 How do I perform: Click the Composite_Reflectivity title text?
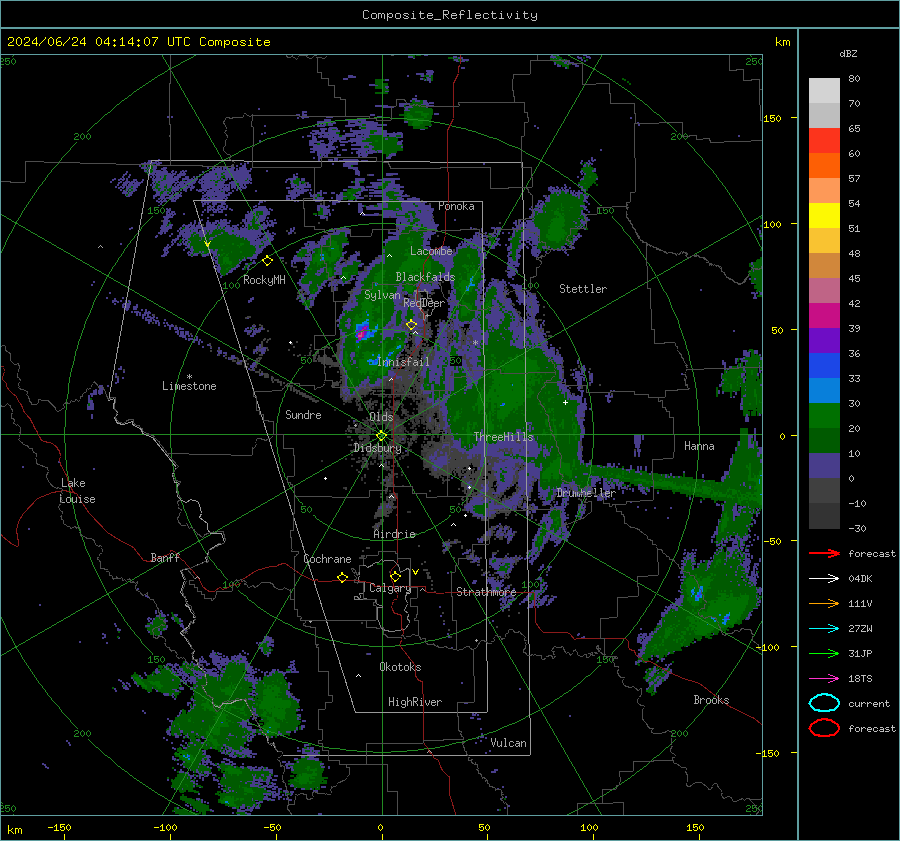[450, 15]
